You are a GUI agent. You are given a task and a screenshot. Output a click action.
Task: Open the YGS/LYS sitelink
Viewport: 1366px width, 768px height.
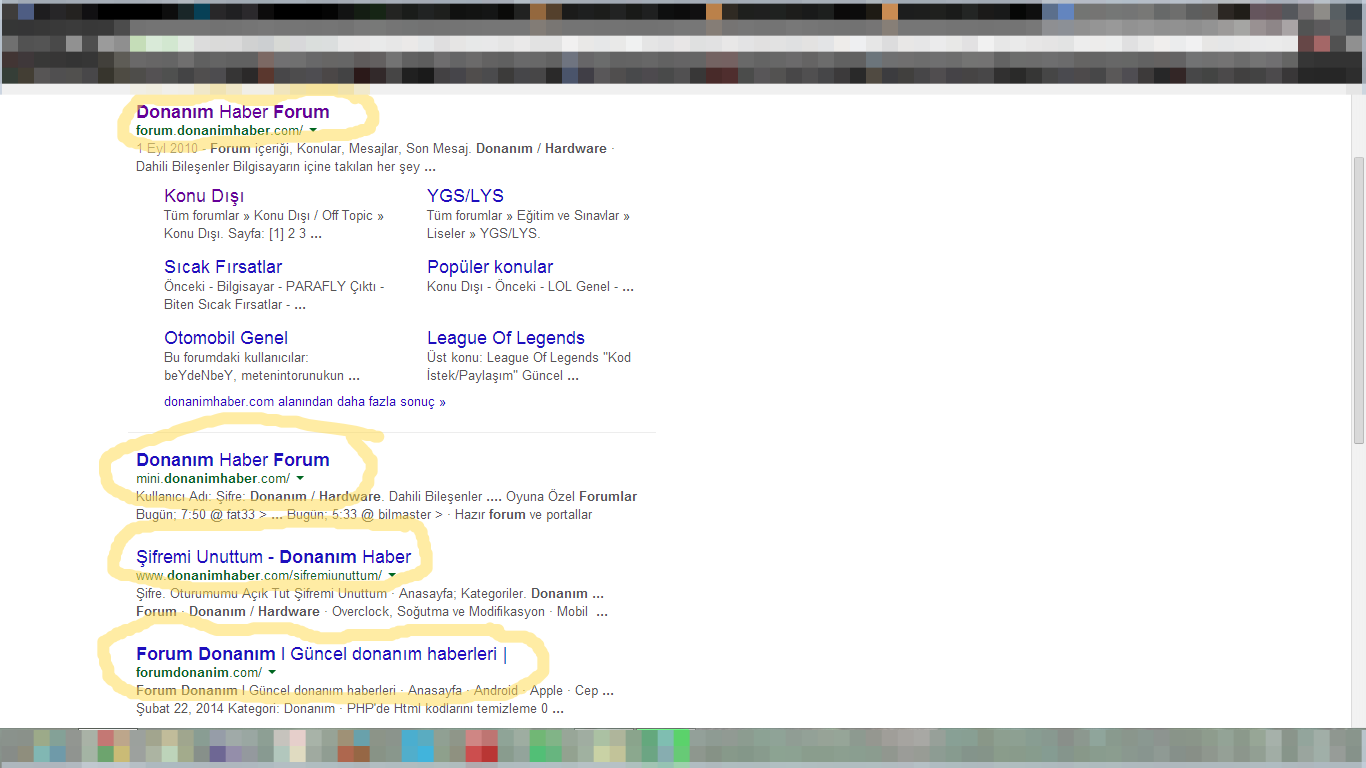point(465,196)
